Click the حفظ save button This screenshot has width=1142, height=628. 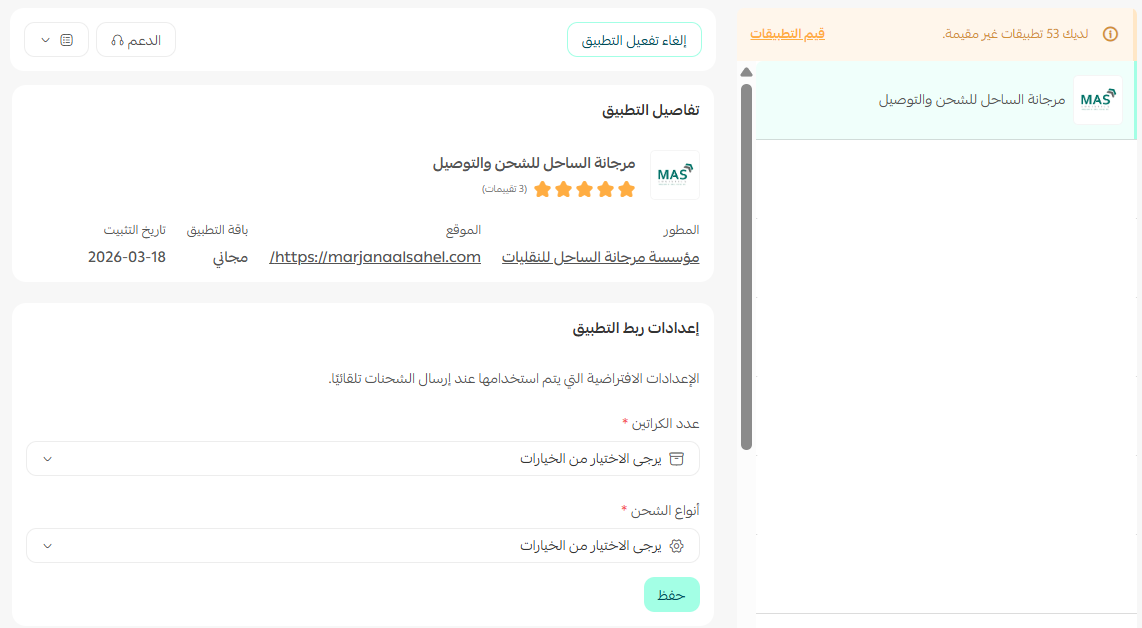pyautogui.click(x=671, y=594)
